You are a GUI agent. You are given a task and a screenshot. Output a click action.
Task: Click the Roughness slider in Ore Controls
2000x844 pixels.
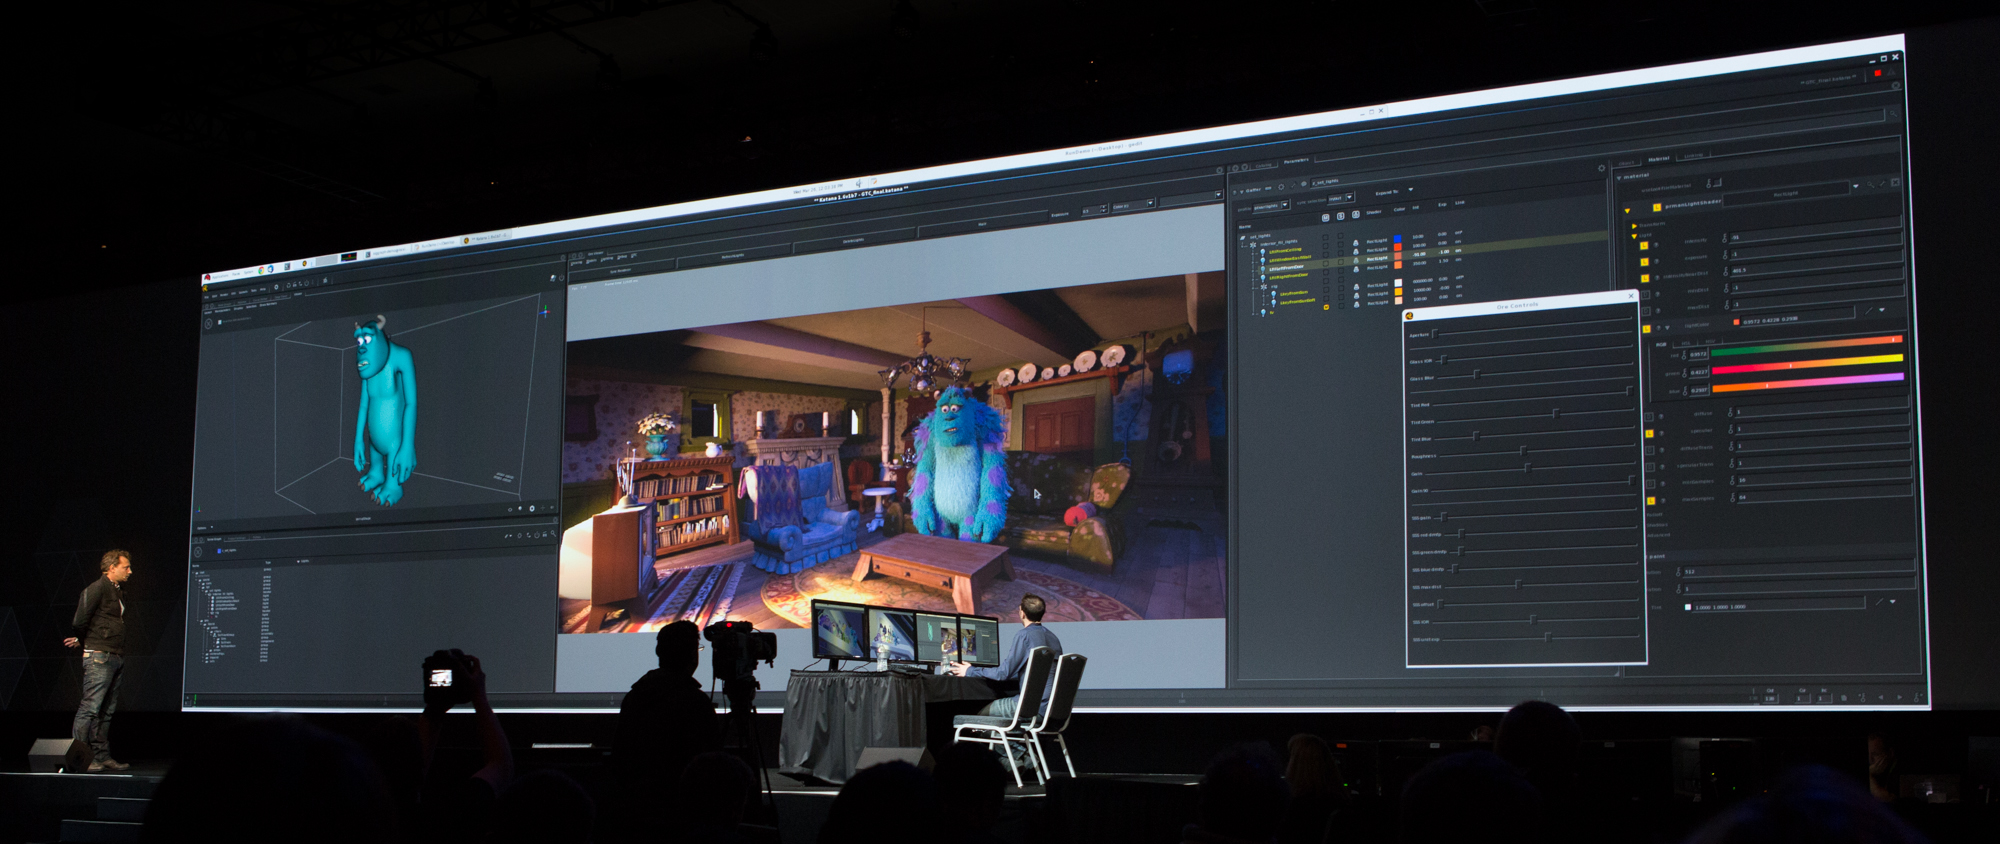[x=1535, y=452]
